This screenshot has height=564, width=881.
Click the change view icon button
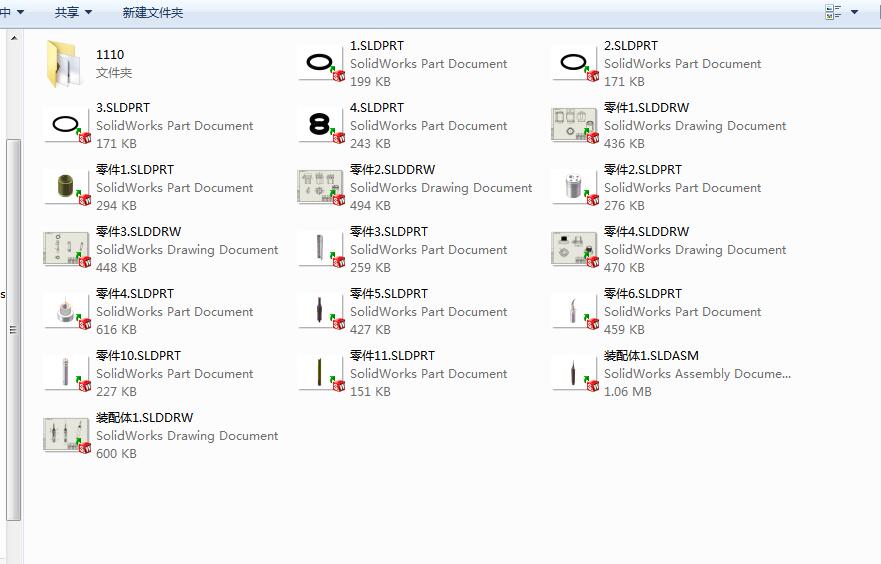(833, 13)
